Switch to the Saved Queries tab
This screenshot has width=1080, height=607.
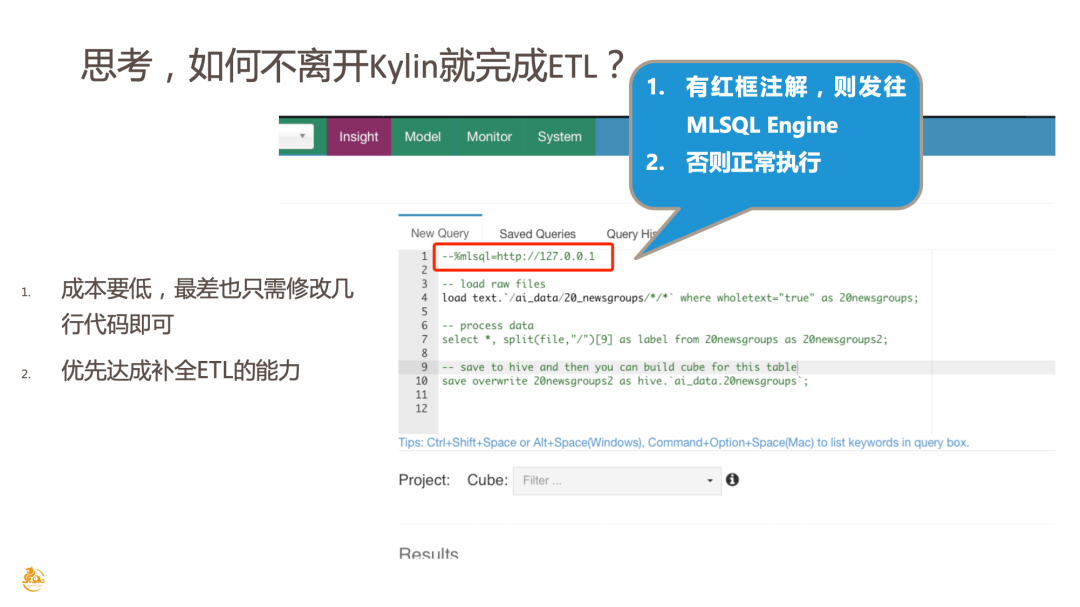[x=537, y=234]
